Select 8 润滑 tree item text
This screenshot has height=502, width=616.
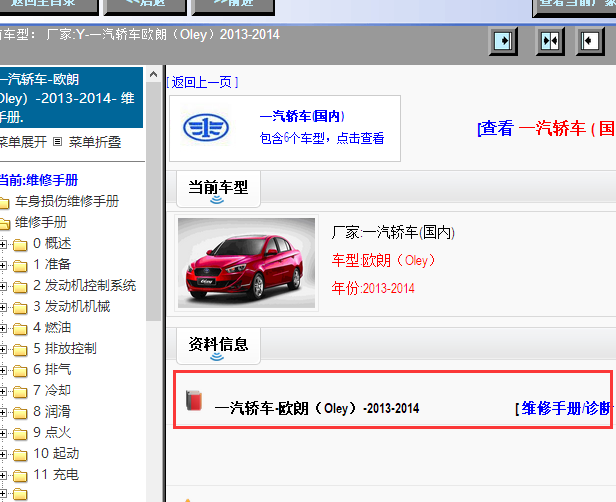52,411
